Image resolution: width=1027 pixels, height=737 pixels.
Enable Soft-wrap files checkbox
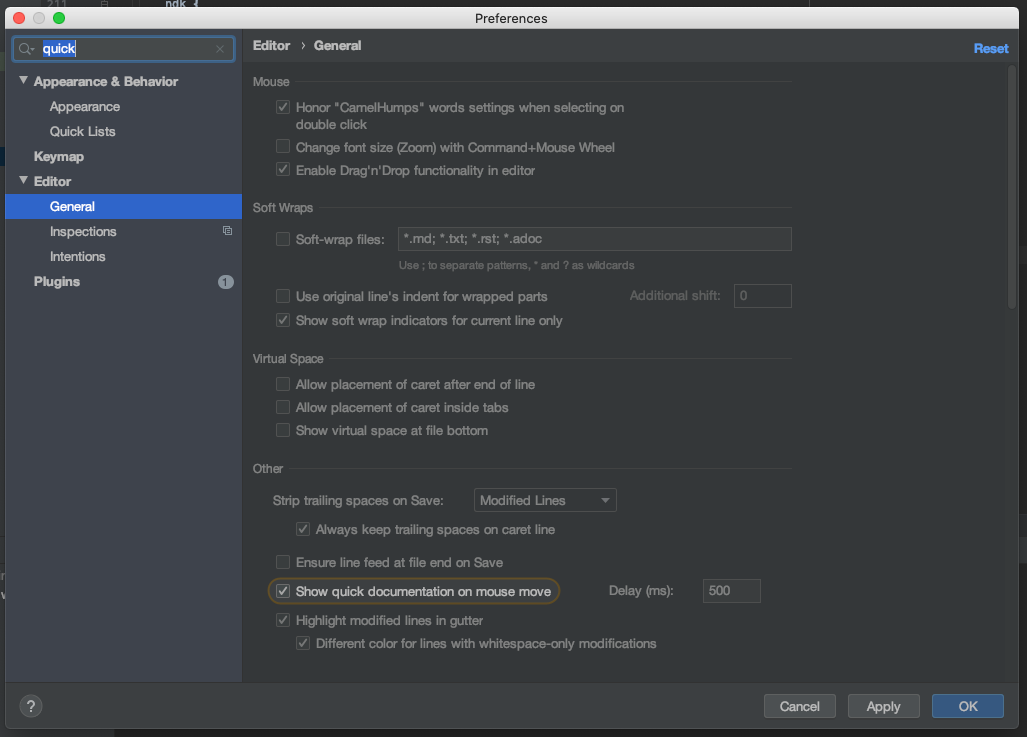coord(283,239)
